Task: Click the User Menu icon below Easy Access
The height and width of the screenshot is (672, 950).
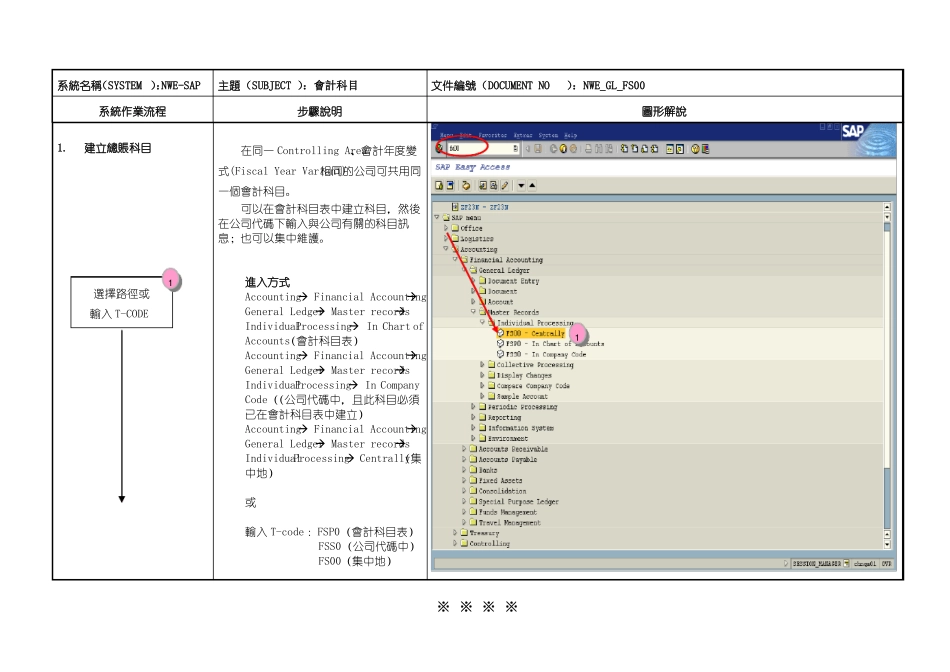Action: point(439,185)
